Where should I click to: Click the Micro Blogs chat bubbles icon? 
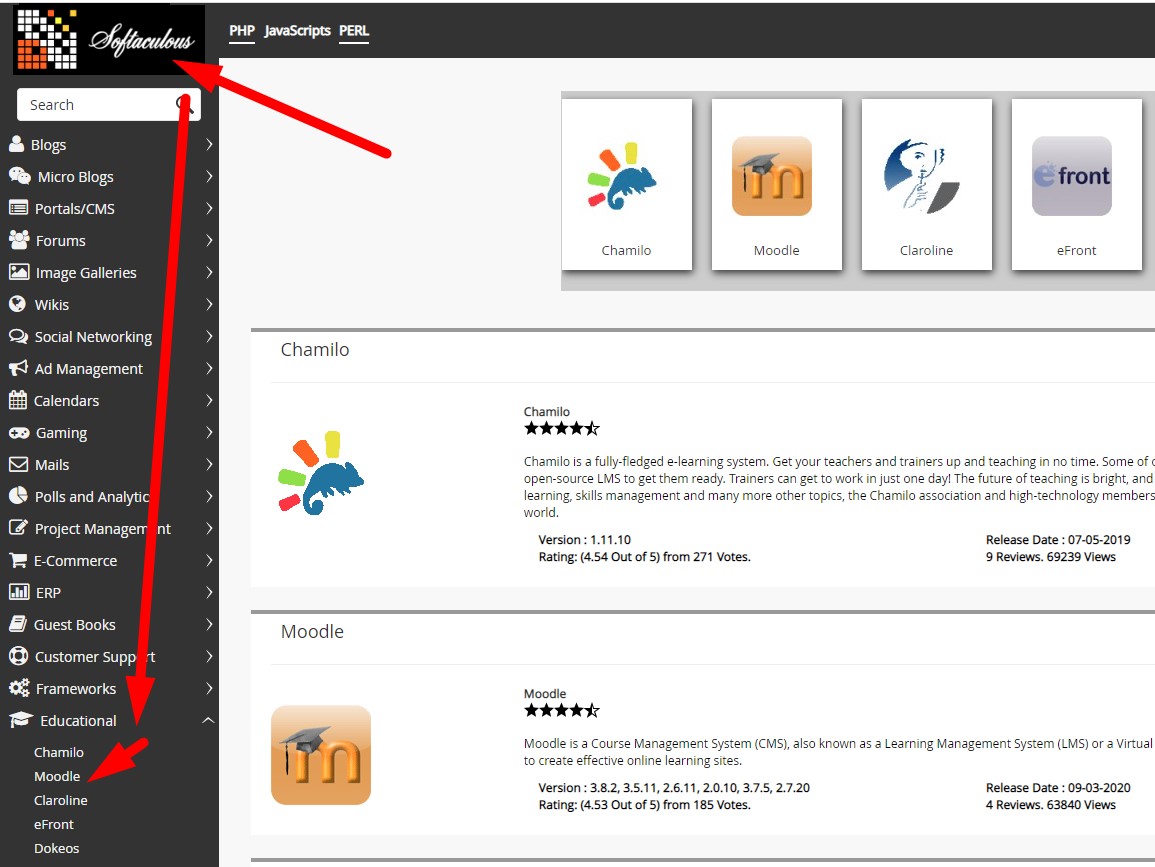pyautogui.click(x=19, y=176)
